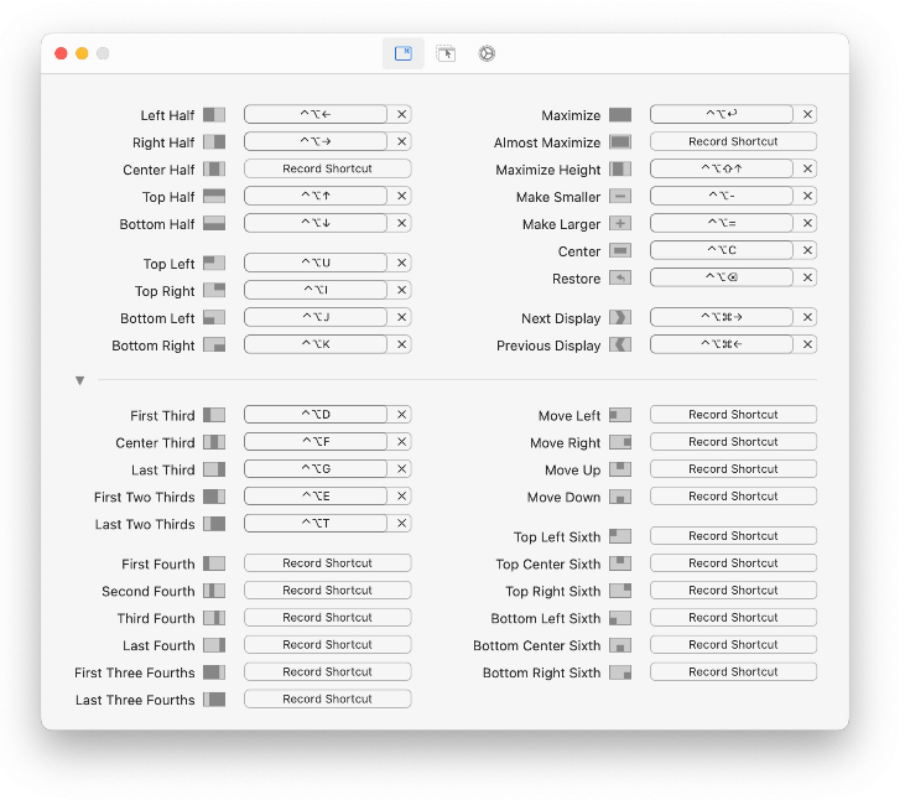The width and height of the screenshot is (905, 800).
Task: Click the Right Half layout icon
Action: 214,141
